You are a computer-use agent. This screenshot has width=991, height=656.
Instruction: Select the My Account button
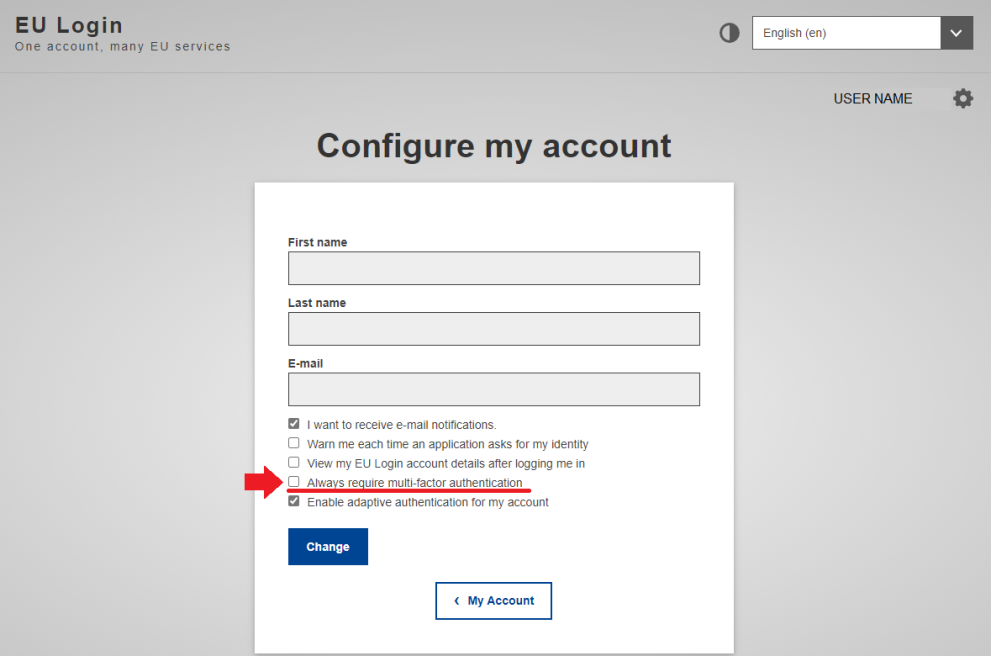coord(493,600)
